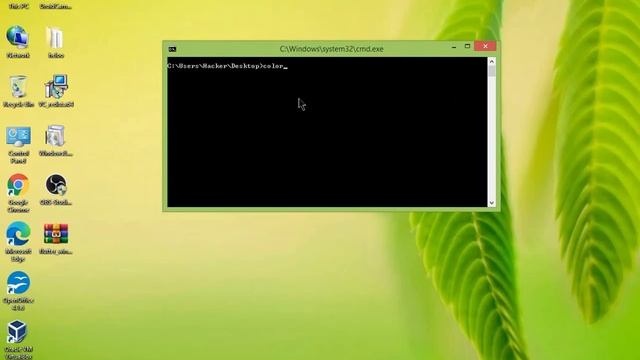Open the plain folder icon beside Network
640x360 pixels.
coord(56,41)
